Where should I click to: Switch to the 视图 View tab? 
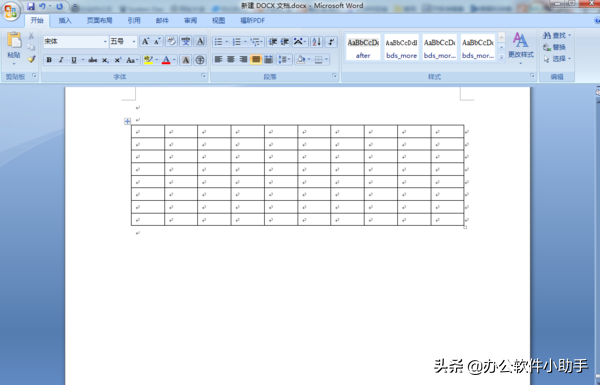218,21
